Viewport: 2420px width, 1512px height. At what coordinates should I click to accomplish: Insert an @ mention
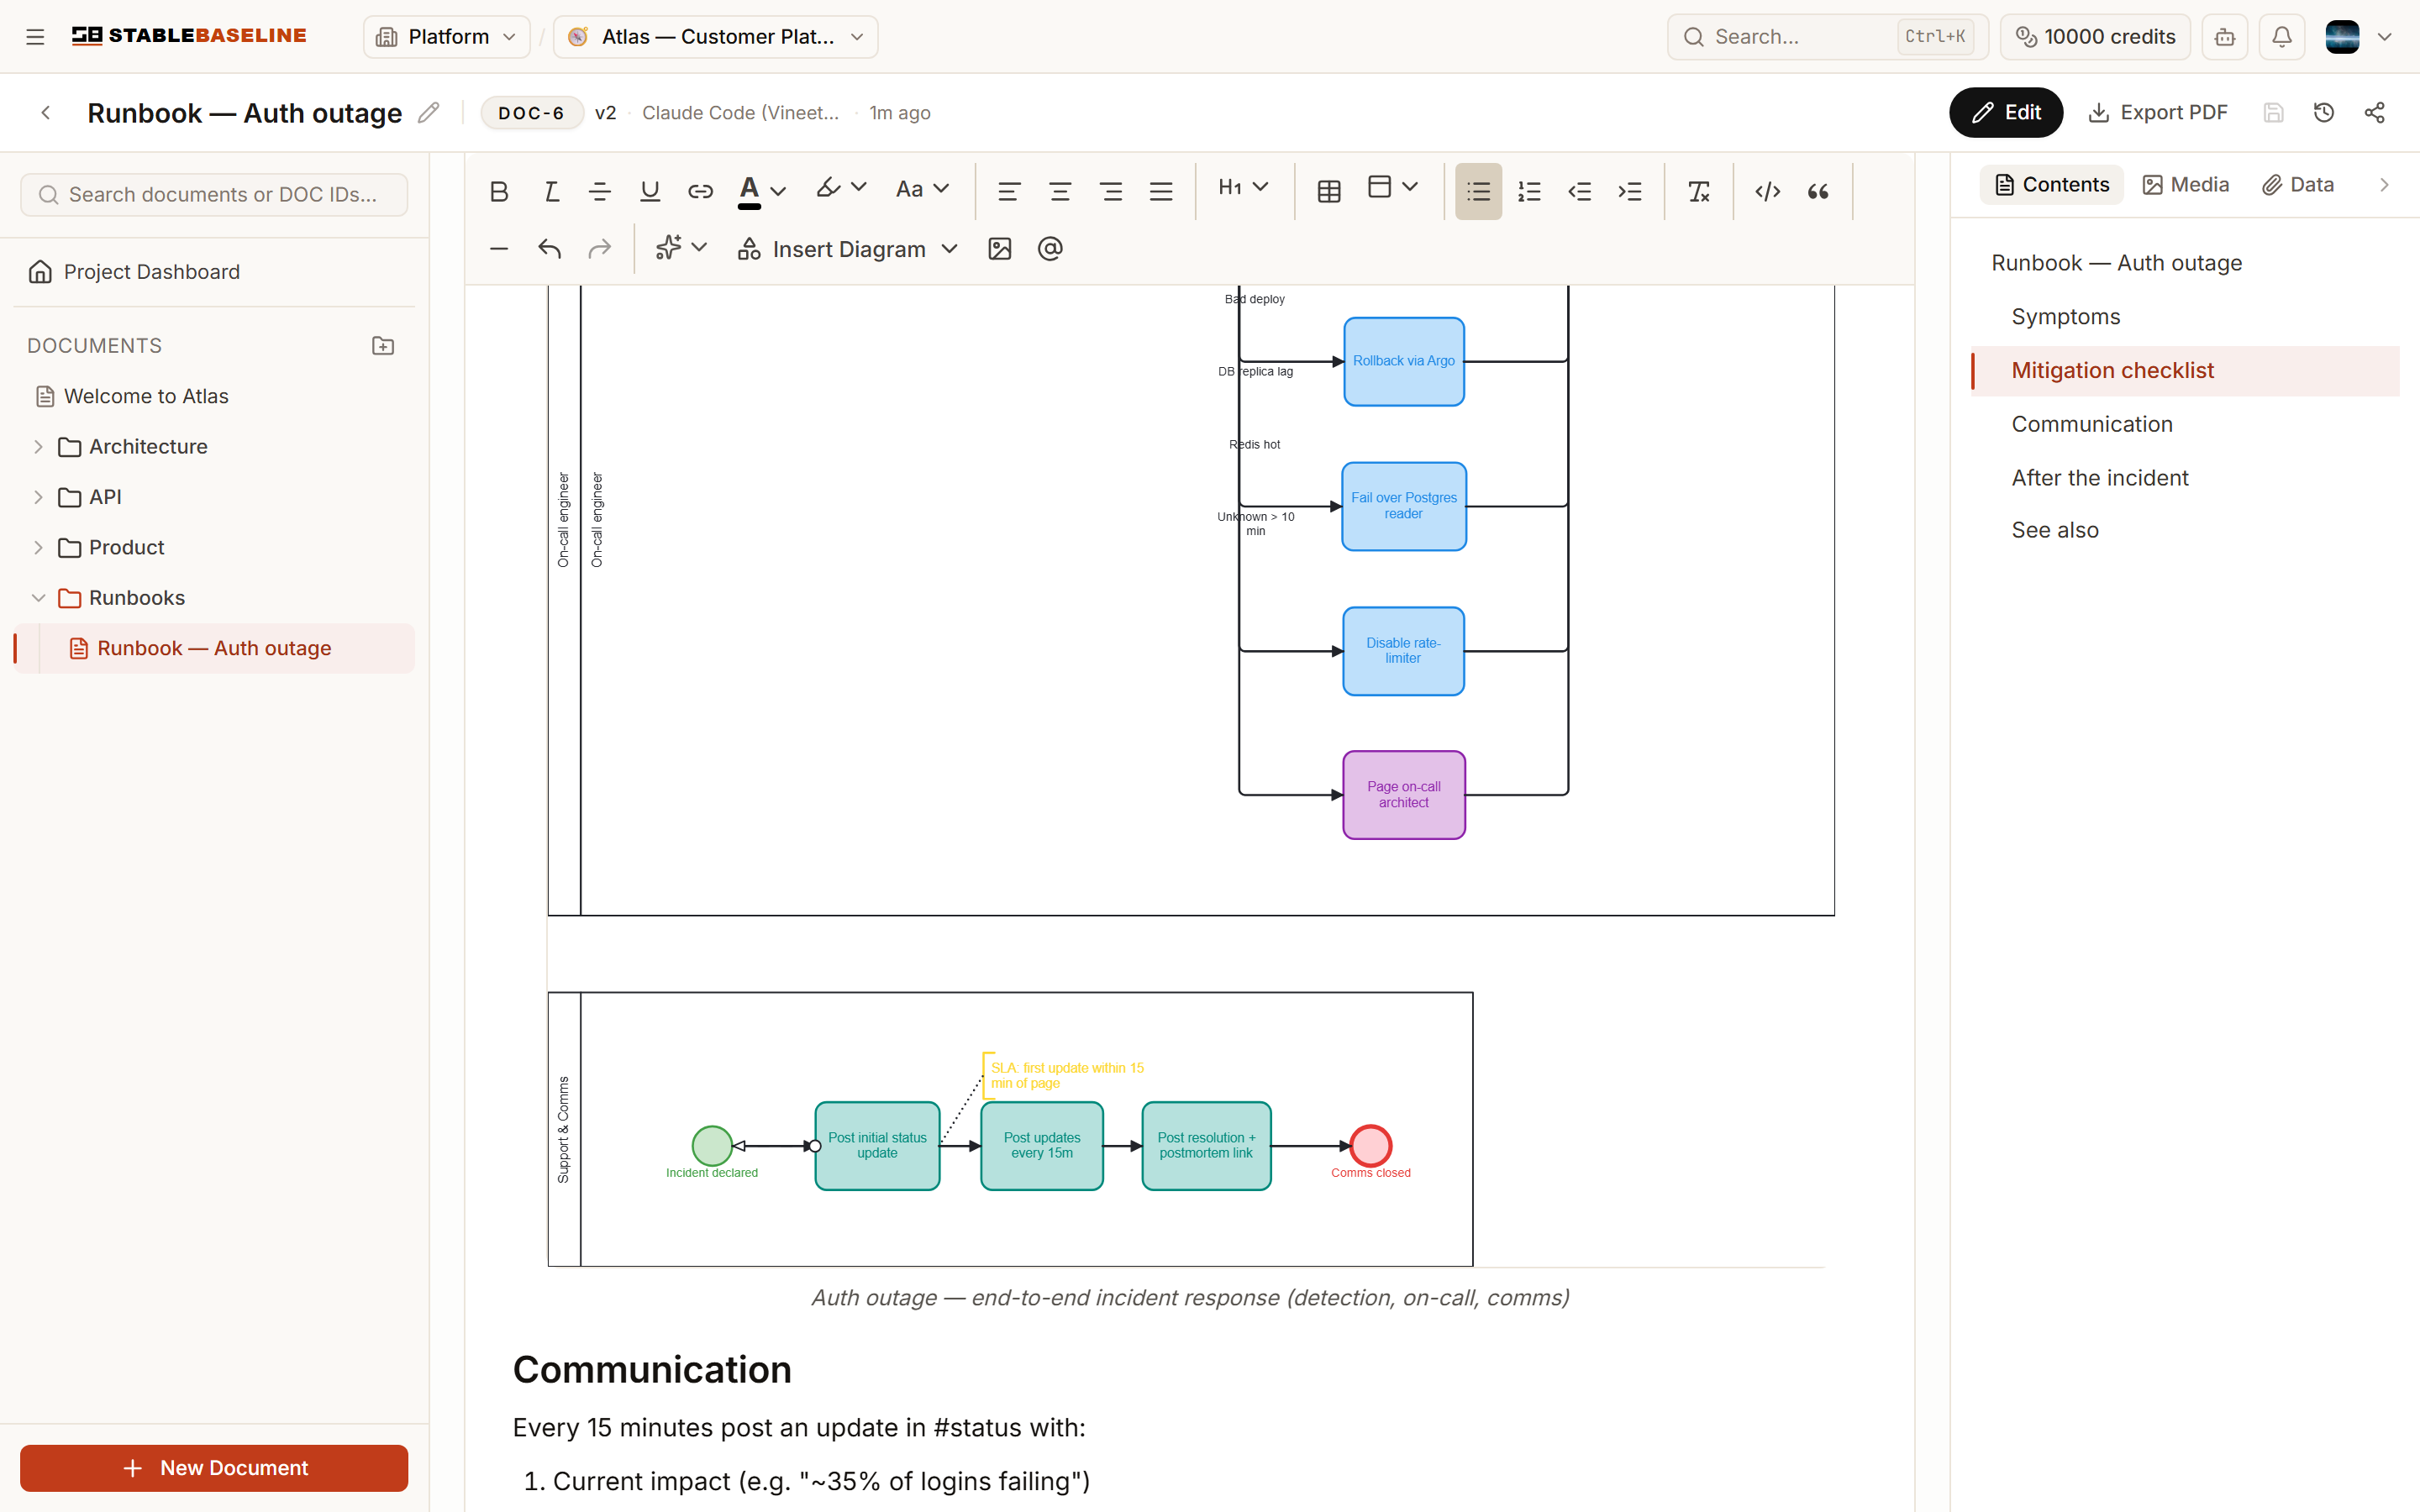(x=1050, y=249)
